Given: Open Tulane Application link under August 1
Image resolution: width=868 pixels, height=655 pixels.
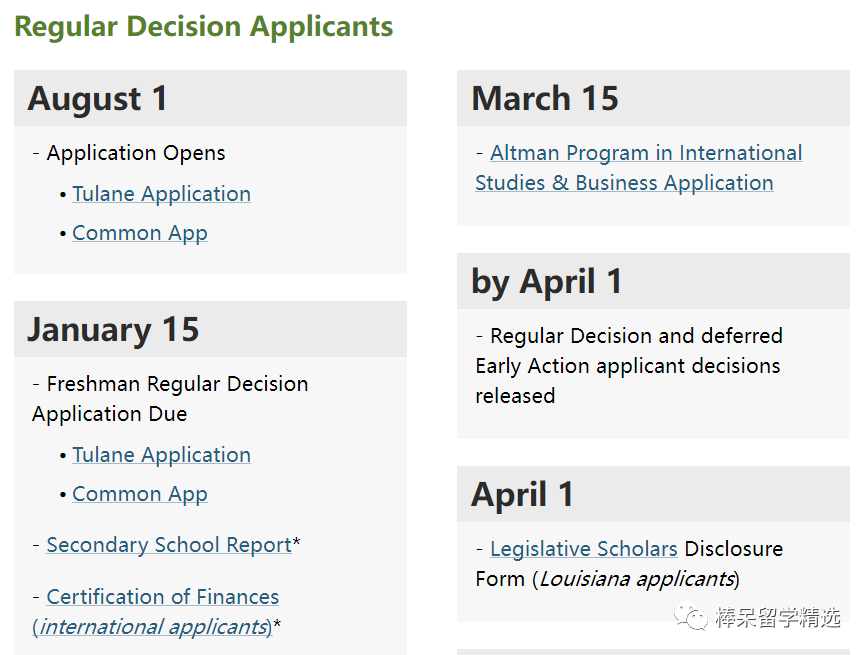Looking at the screenshot, I should pos(161,194).
